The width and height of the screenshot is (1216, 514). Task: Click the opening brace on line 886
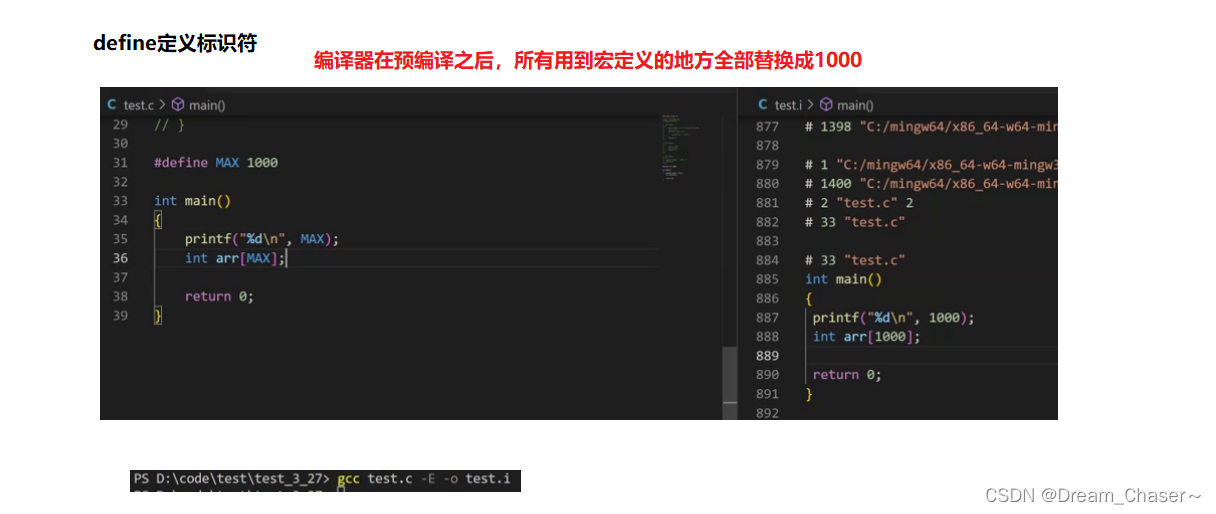coord(809,298)
